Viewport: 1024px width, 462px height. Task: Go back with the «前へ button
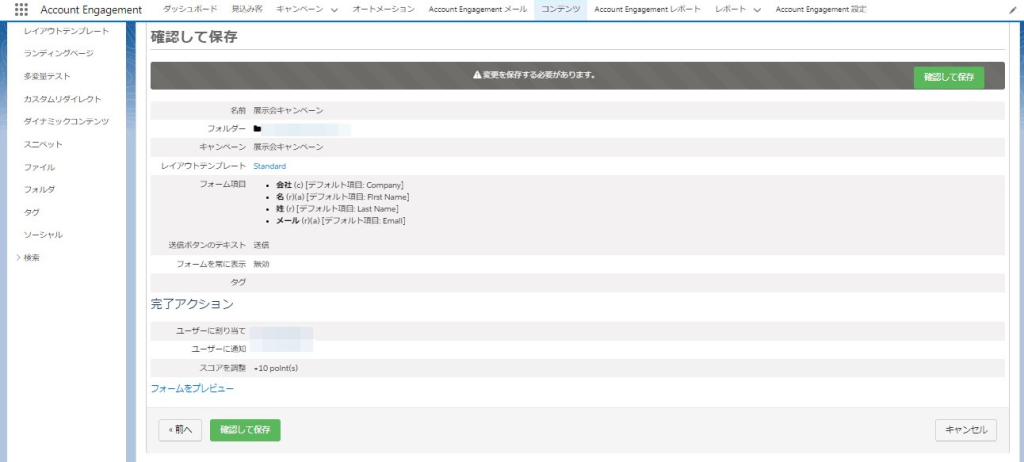tap(180, 430)
